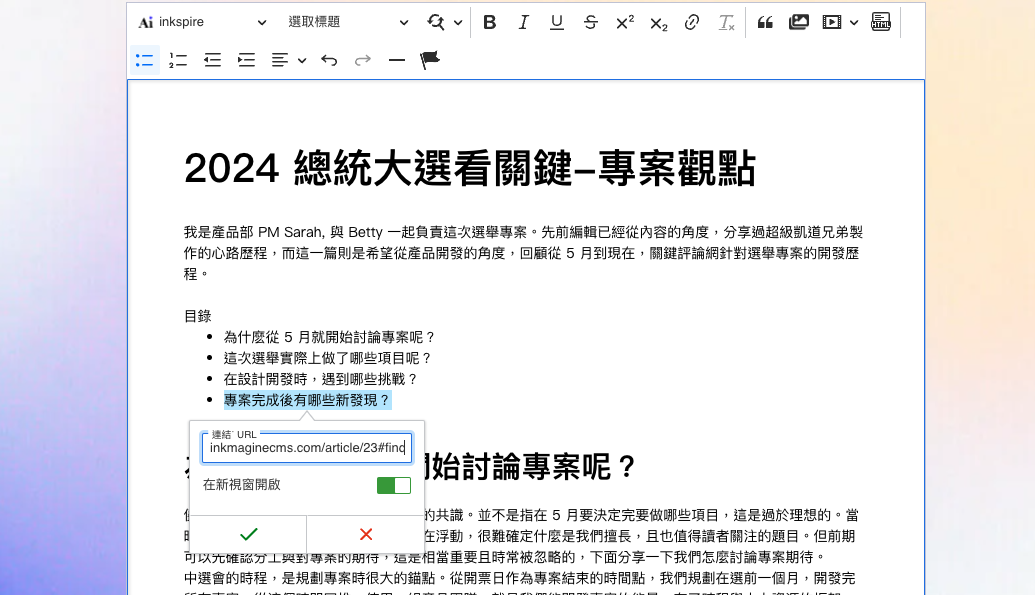This screenshot has width=1035, height=595.
Task: Insert a block quote
Action: tap(765, 22)
